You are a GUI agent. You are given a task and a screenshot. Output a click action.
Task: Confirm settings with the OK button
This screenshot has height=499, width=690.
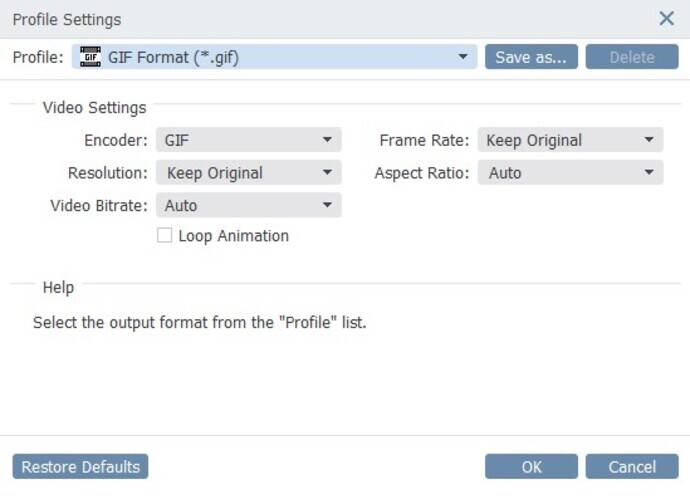pos(531,466)
